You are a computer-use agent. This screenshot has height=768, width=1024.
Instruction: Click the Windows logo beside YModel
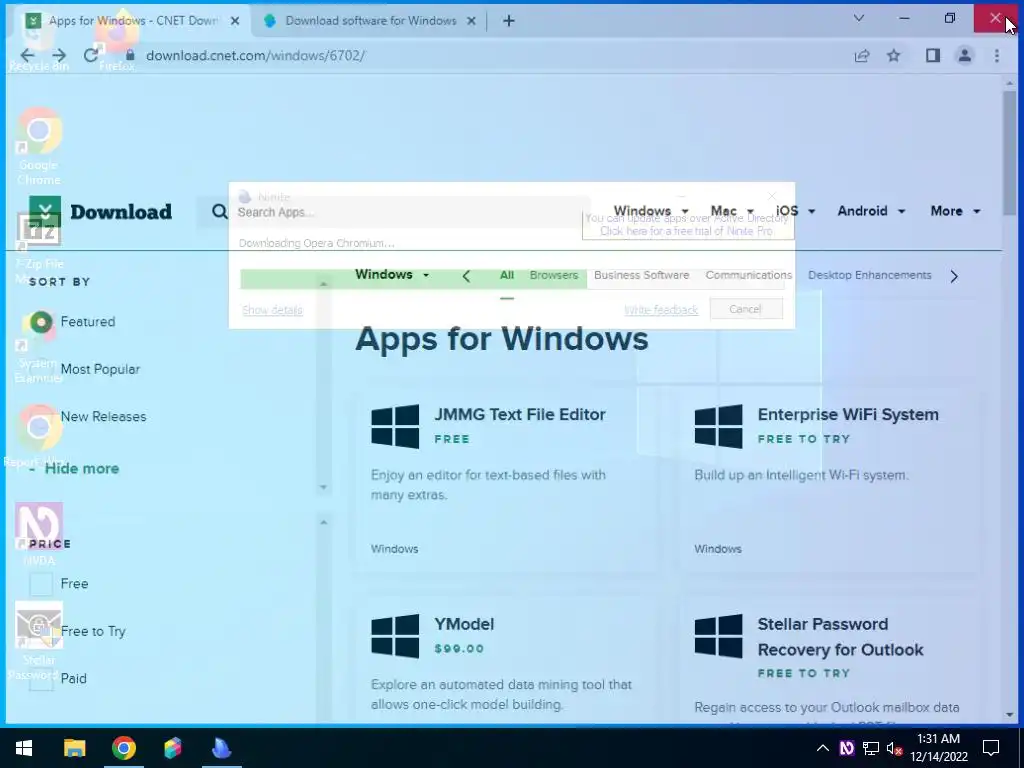(395, 636)
